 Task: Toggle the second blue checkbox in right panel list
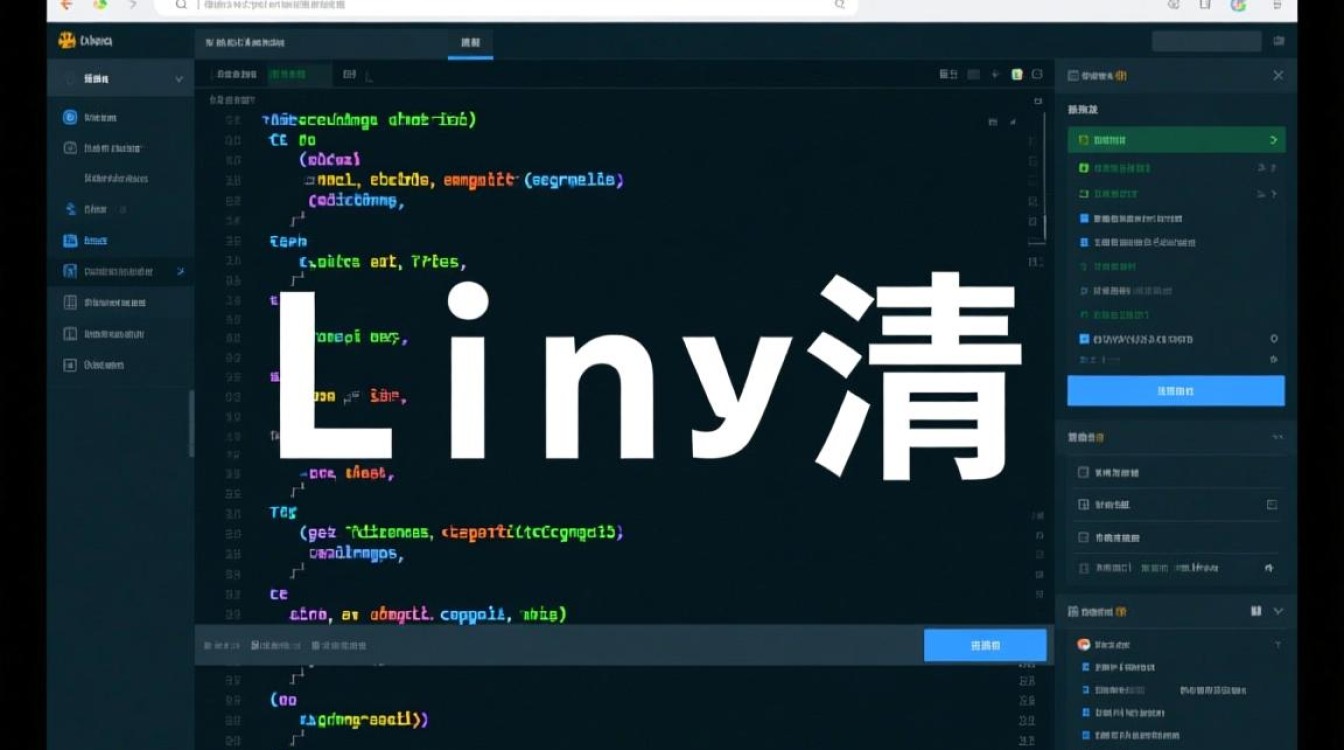pyautogui.click(x=1084, y=242)
